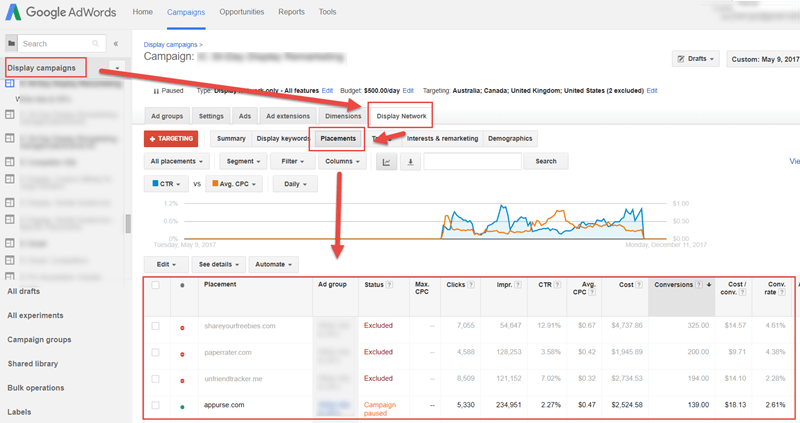Click red status dot for unfriendtracker.me

182,381
